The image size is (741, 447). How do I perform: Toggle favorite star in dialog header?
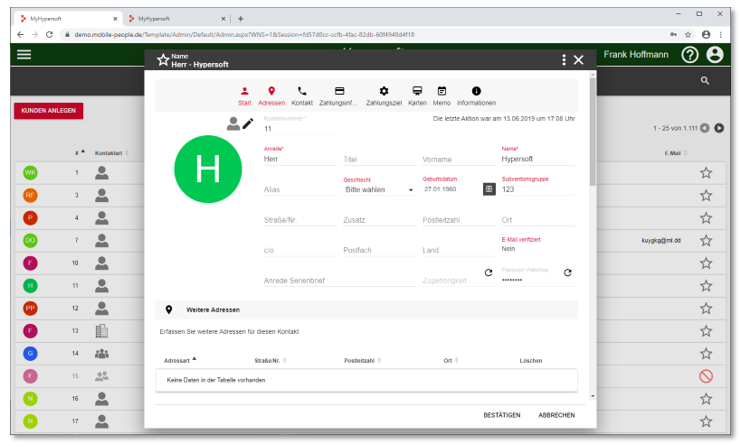coord(162,60)
